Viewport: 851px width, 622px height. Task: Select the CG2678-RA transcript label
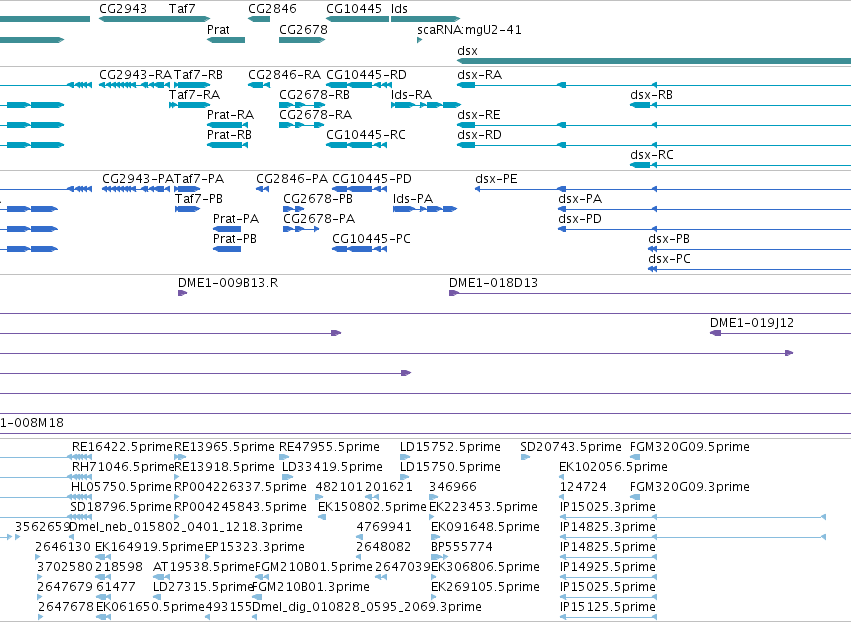point(315,115)
